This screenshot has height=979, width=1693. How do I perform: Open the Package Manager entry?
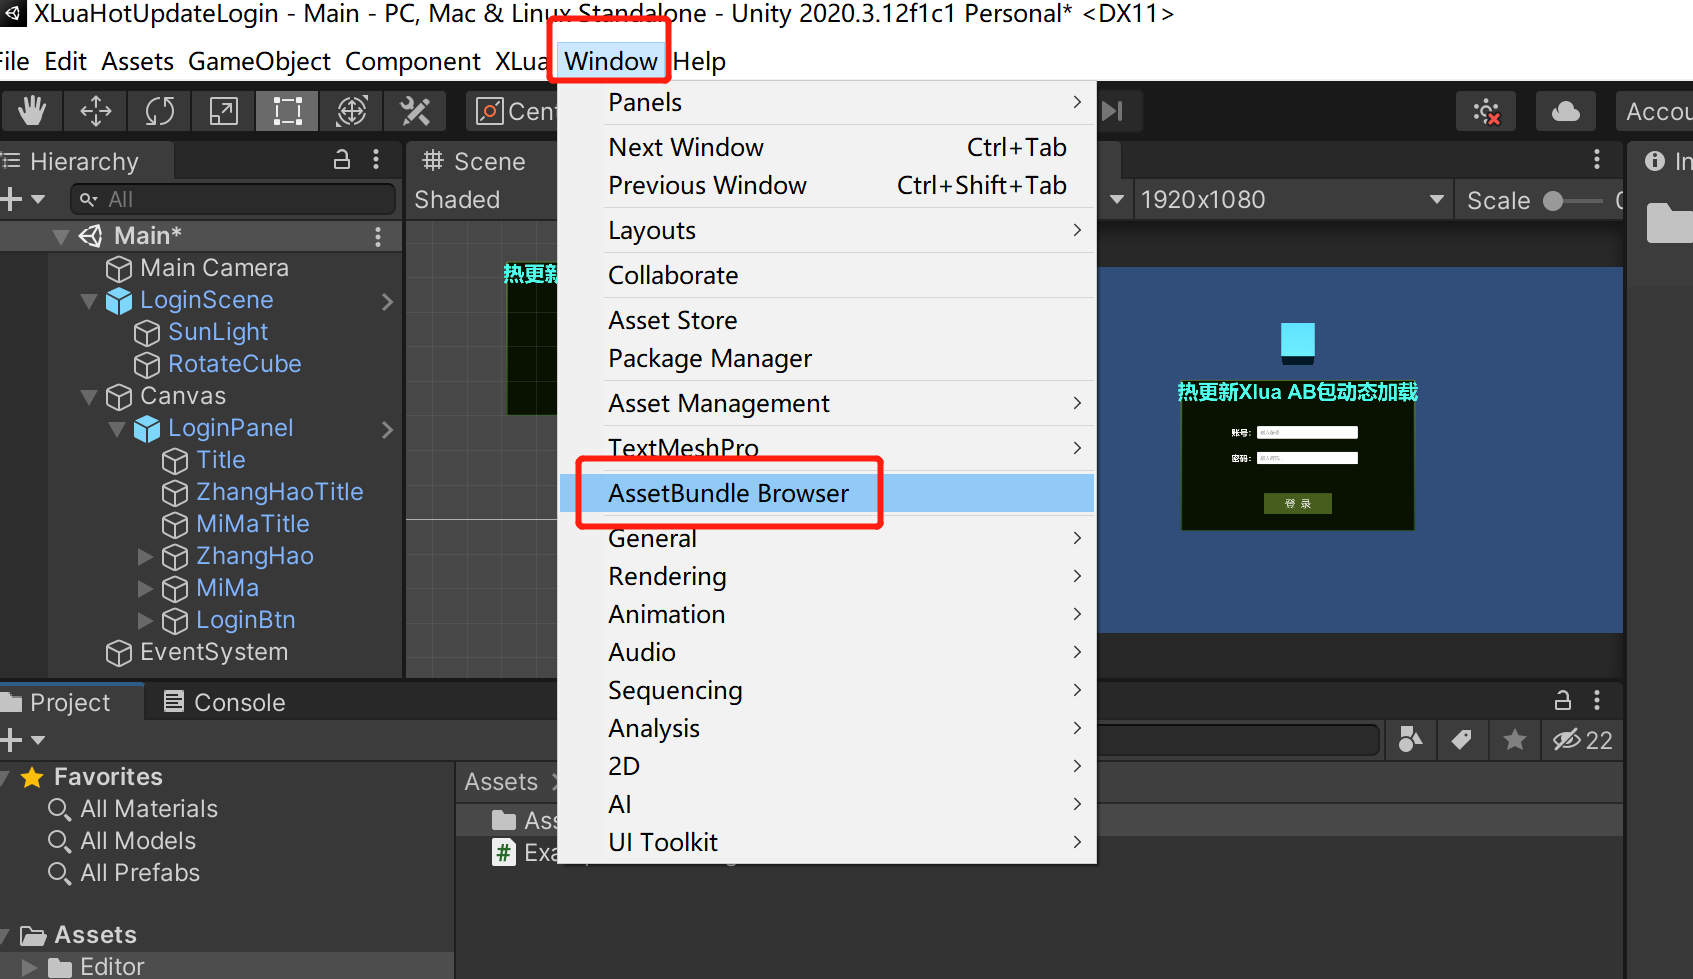827,358
